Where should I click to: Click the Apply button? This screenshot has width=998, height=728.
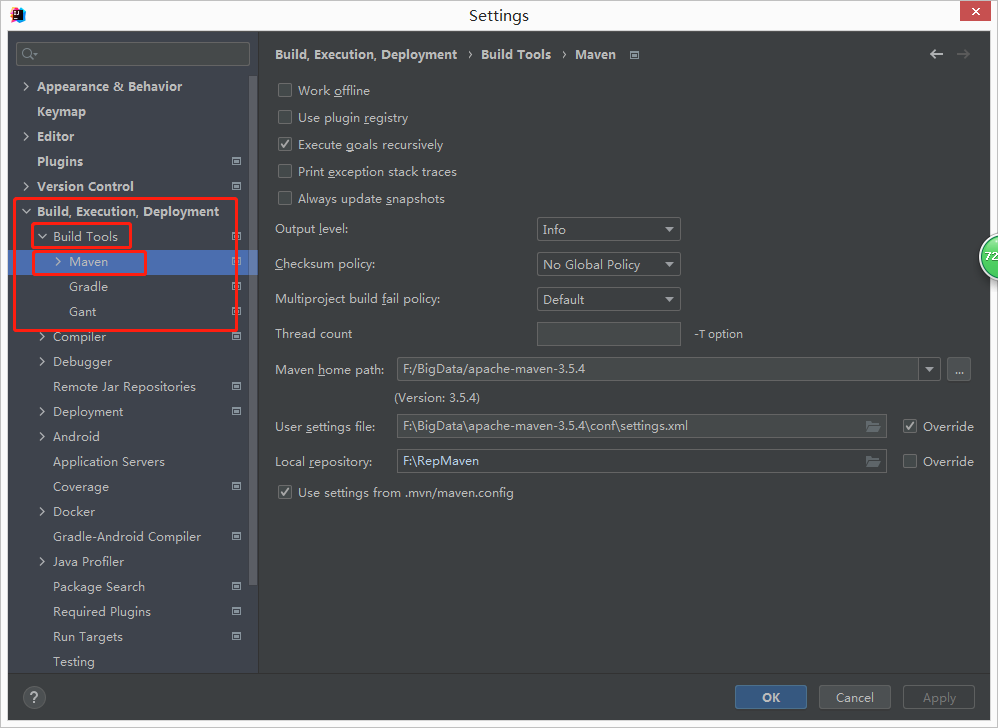click(x=938, y=697)
